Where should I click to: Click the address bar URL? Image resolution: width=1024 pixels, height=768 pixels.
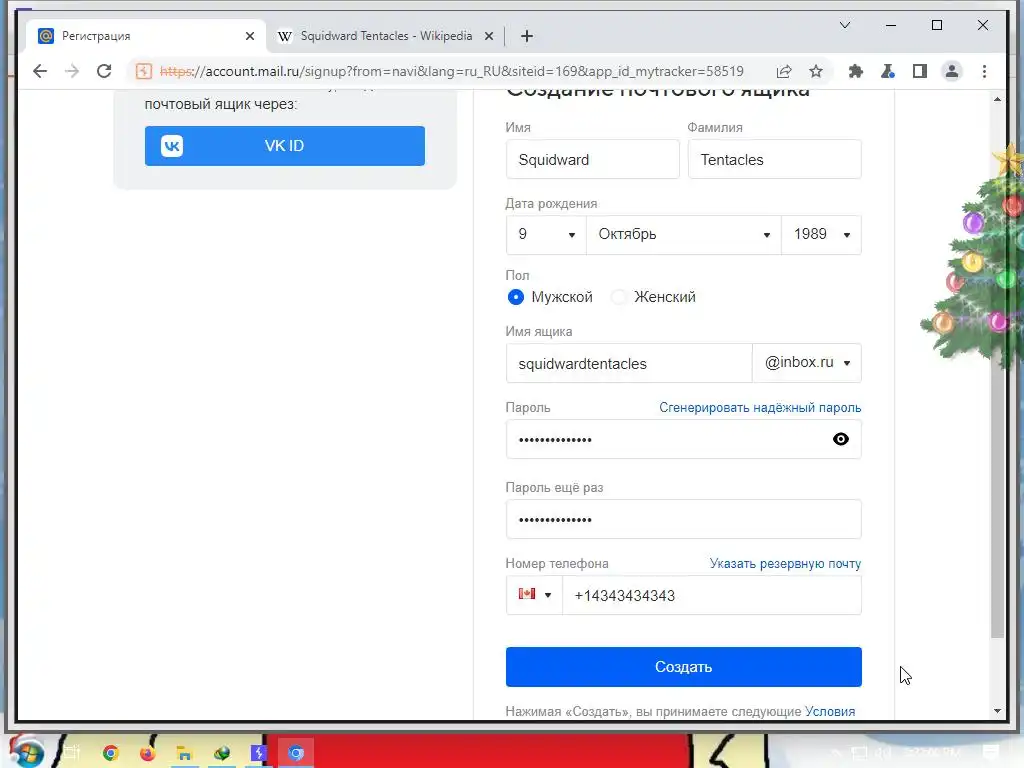click(x=451, y=71)
